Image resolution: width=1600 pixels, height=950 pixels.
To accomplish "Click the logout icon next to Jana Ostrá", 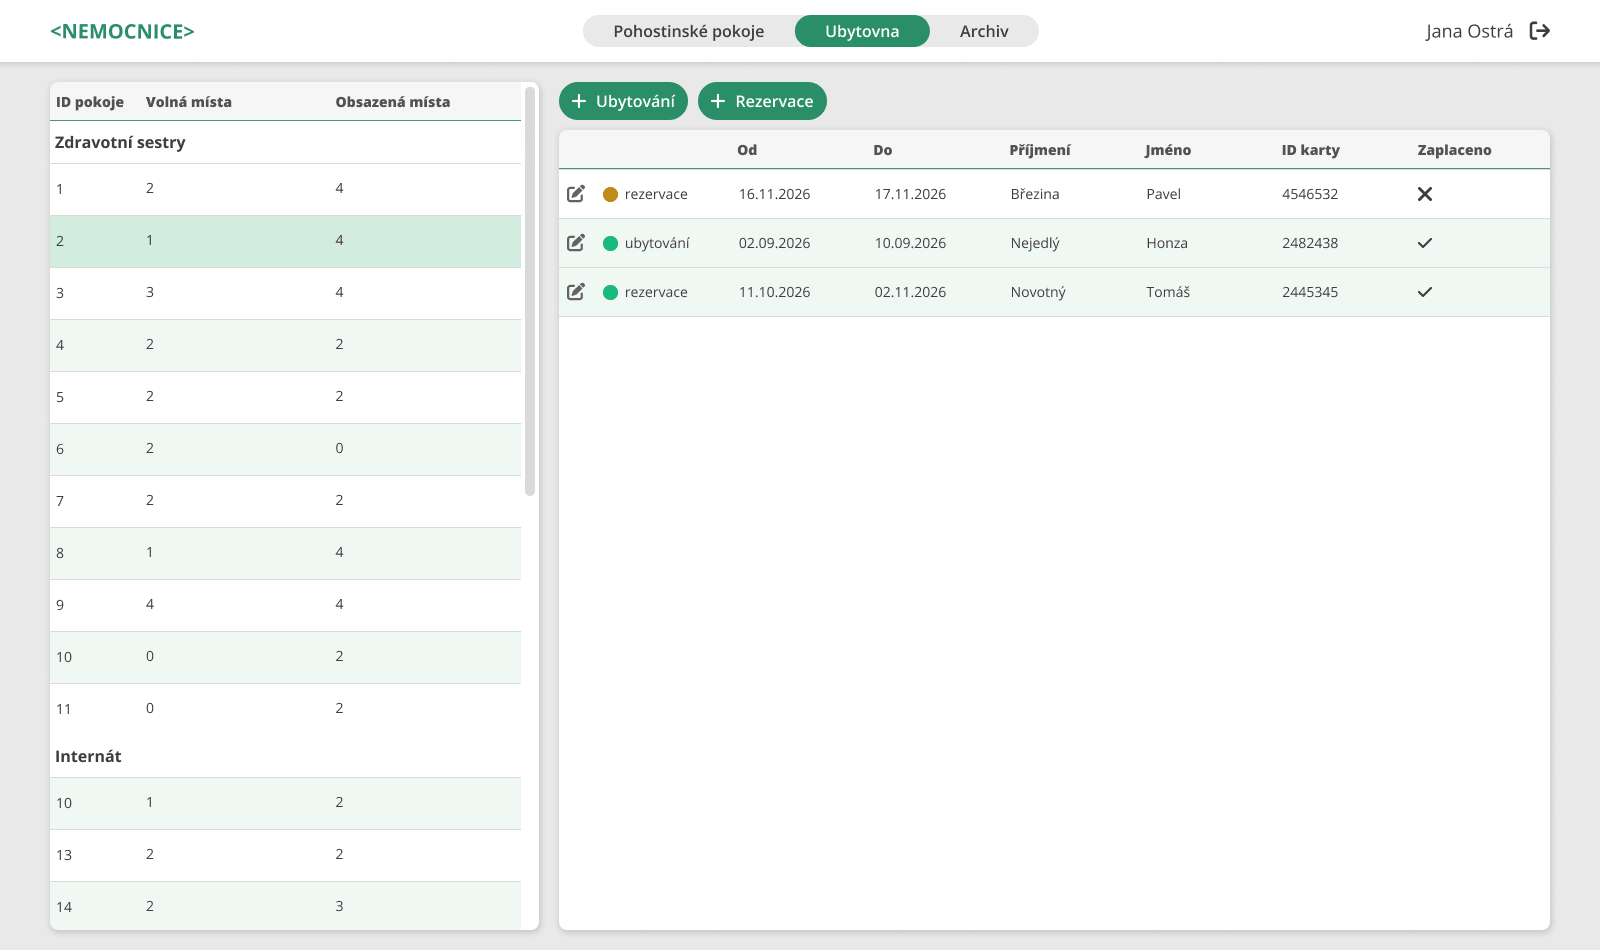I will pyautogui.click(x=1540, y=31).
